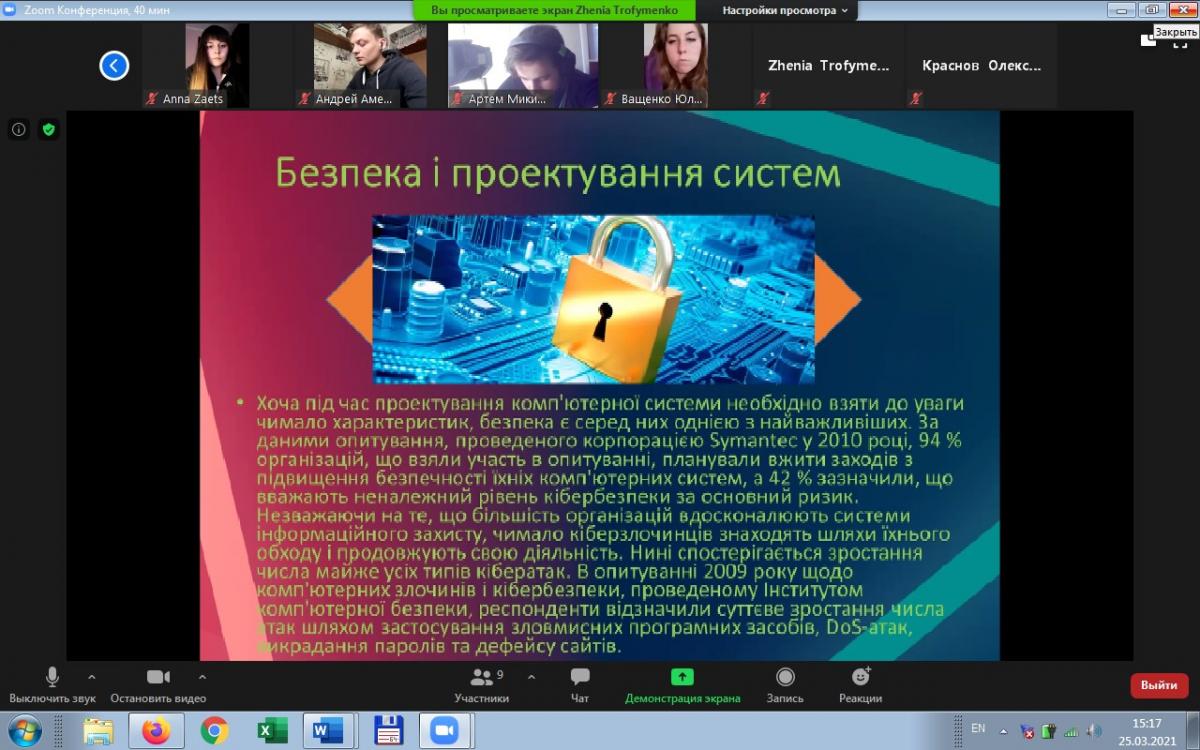Click previous participants arrow in video strip
1200x750 pixels.
click(x=114, y=66)
